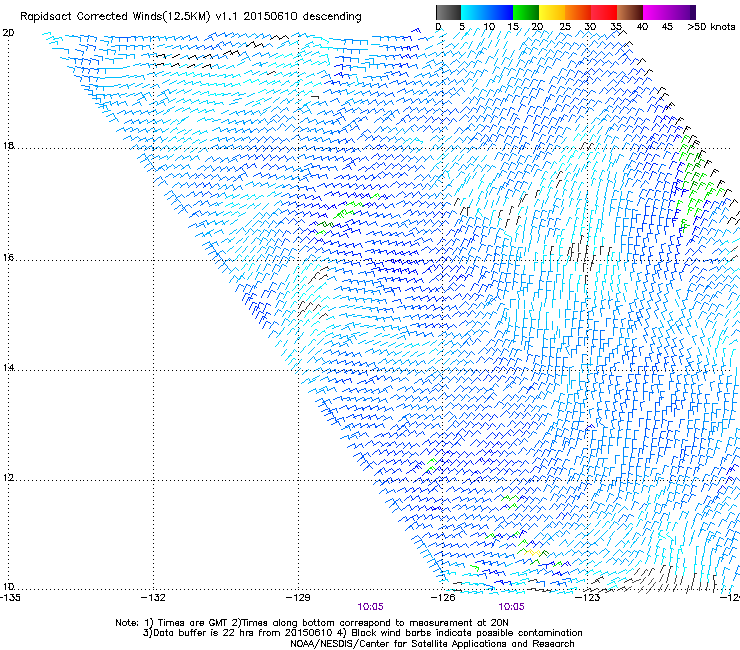Click the yellow 20-25 knots legend swatch
Viewport: 740px width, 650px height.
click(552, 12)
